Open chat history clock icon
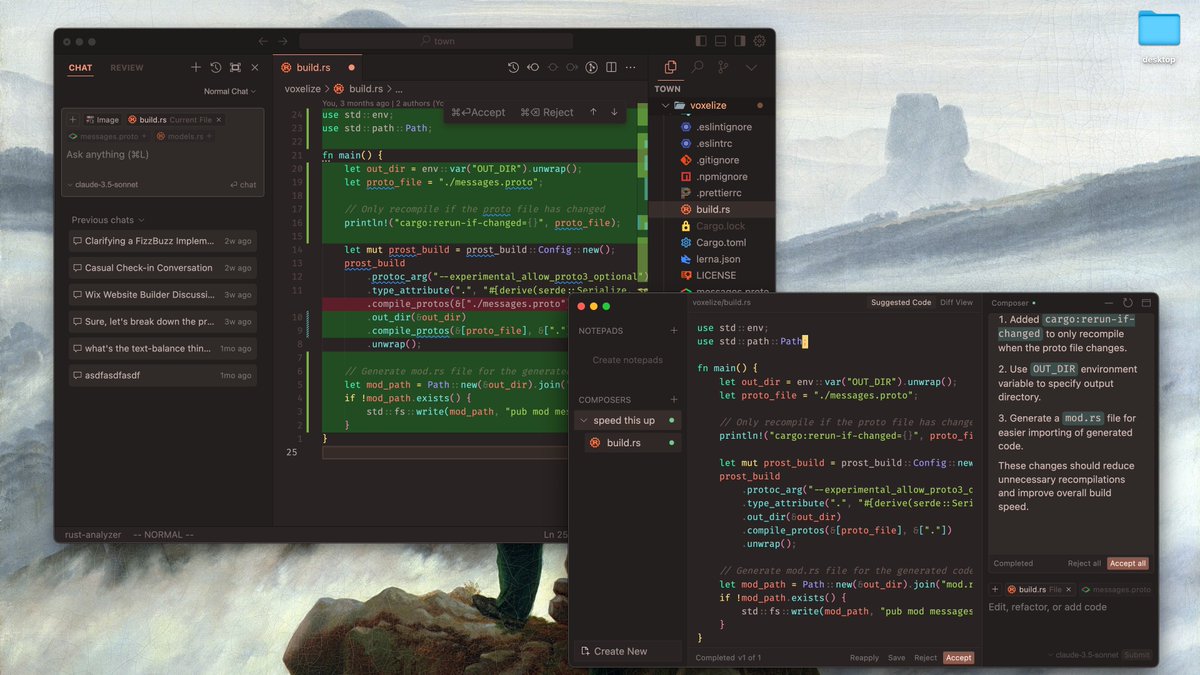The height and width of the screenshot is (675, 1200). click(216, 67)
